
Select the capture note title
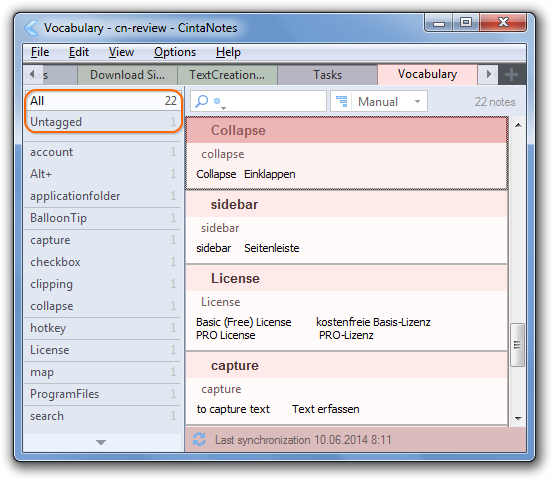coord(235,366)
